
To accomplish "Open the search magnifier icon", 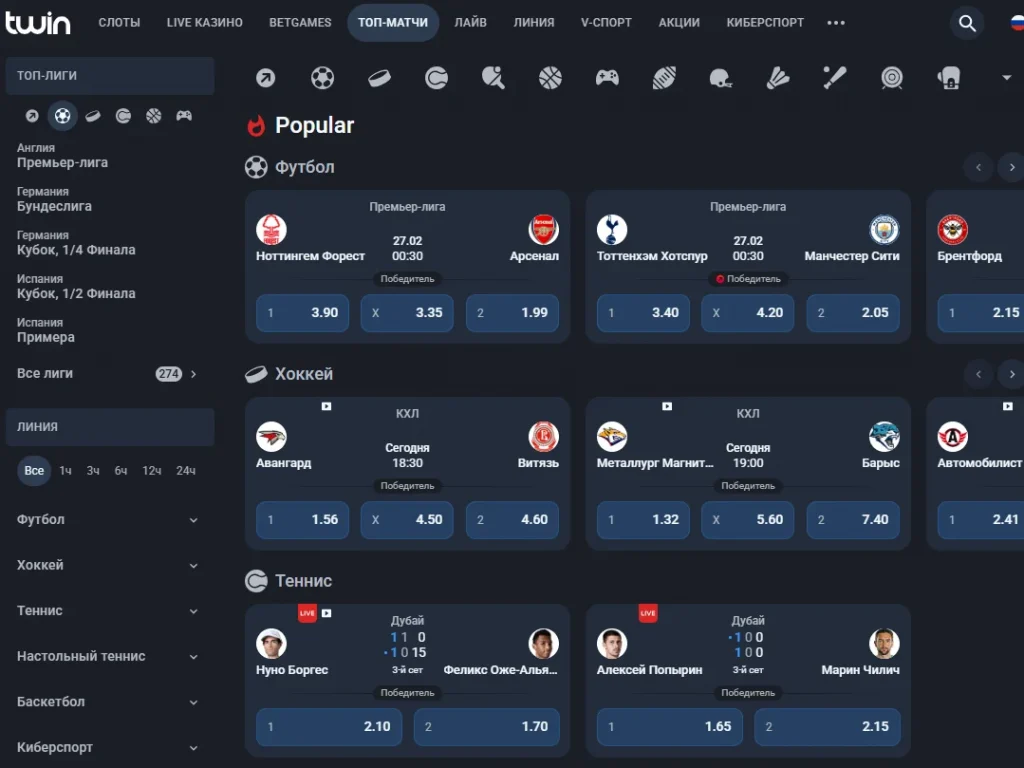I will point(966,23).
